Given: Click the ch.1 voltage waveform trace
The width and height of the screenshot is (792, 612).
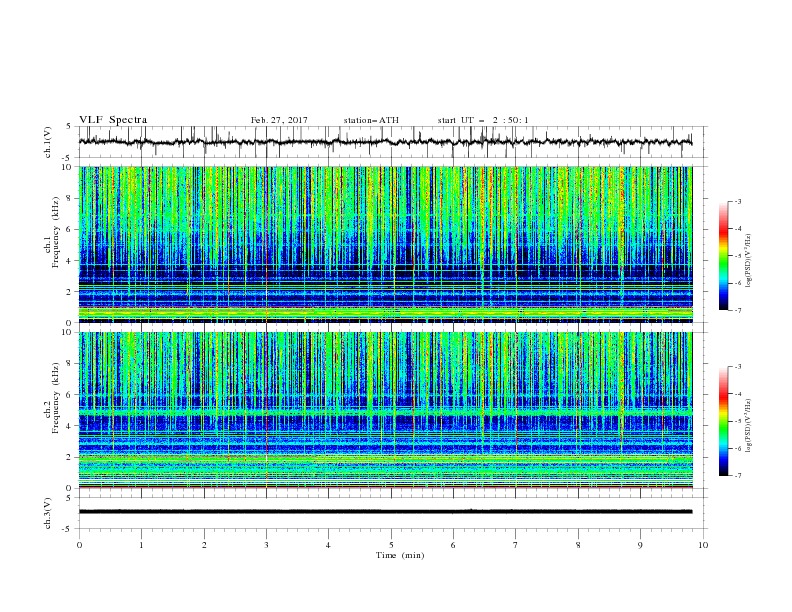Looking at the screenshot, I should pos(385,142).
